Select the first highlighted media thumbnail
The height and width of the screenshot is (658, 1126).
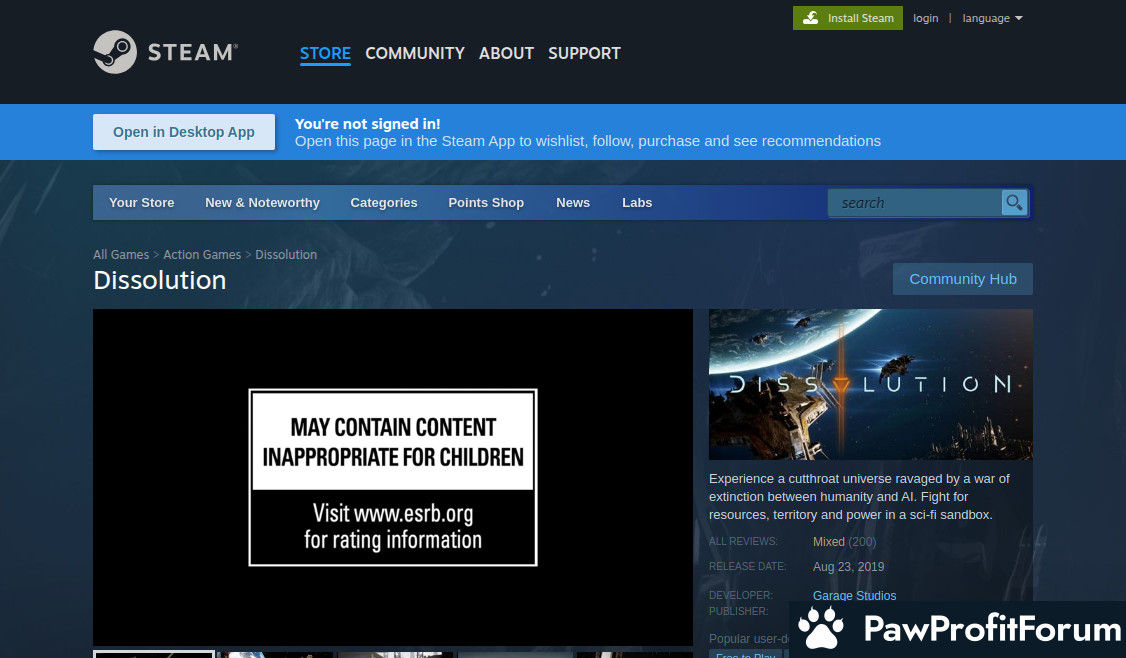coord(154,654)
